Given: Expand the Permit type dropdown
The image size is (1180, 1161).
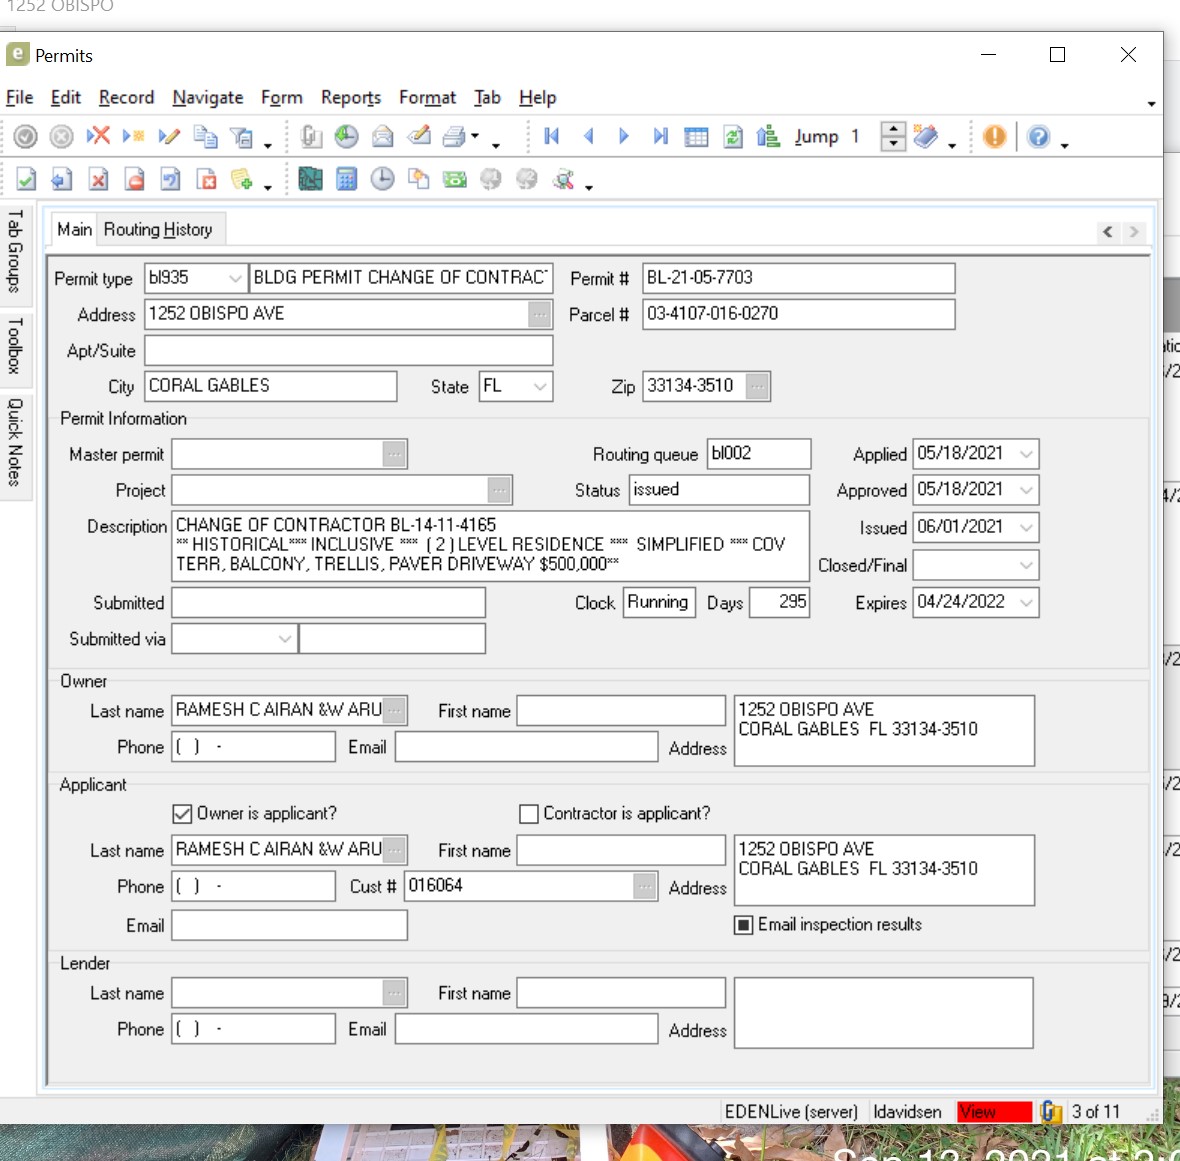Looking at the screenshot, I should tap(235, 278).
